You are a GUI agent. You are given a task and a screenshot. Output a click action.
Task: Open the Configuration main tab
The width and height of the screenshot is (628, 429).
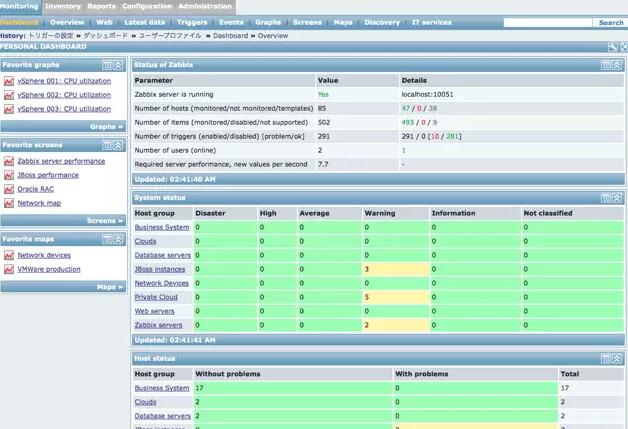[147, 6]
